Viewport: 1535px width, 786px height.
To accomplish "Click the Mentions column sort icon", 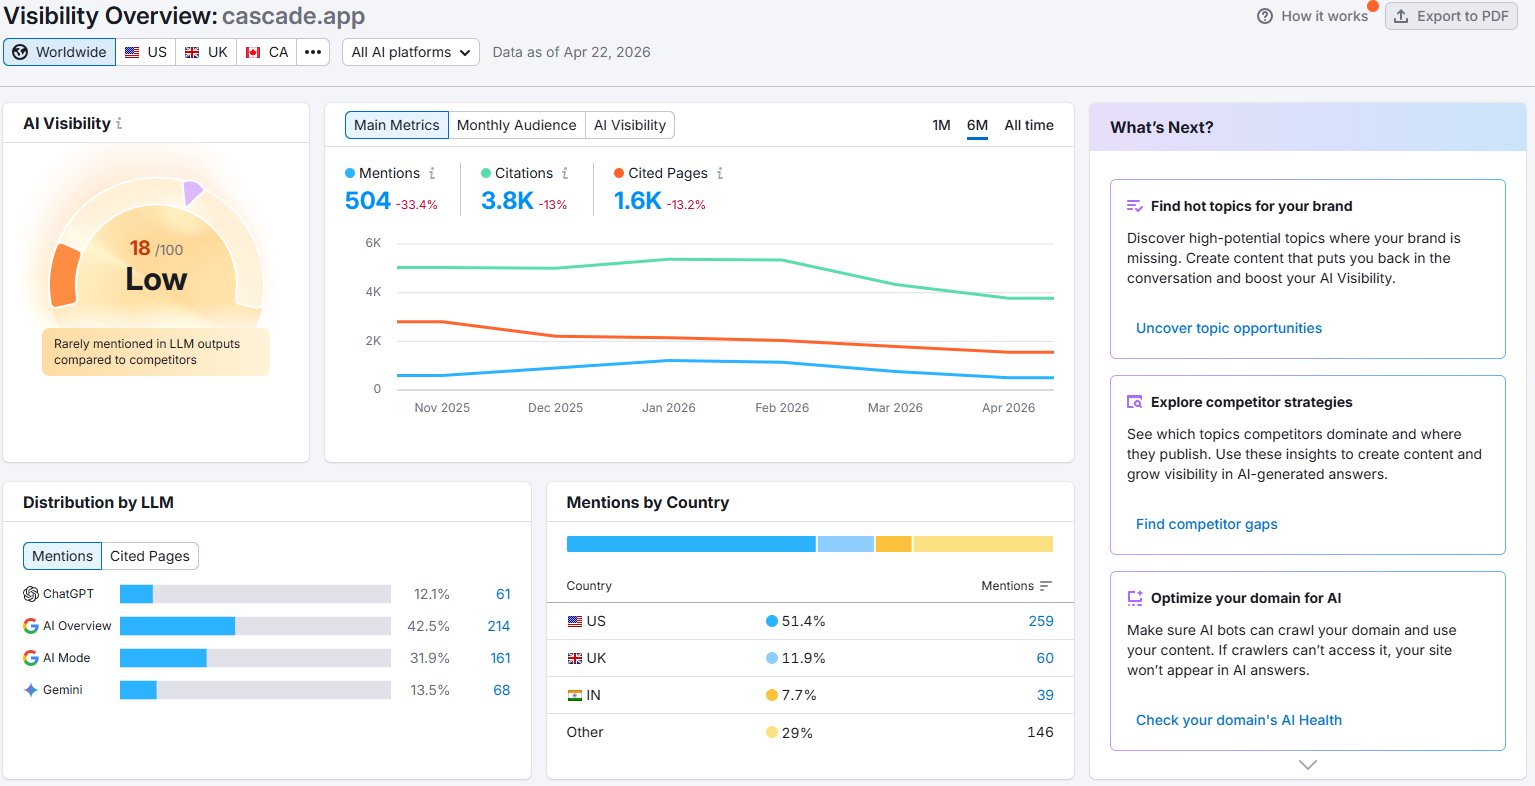I will (x=1046, y=586).
